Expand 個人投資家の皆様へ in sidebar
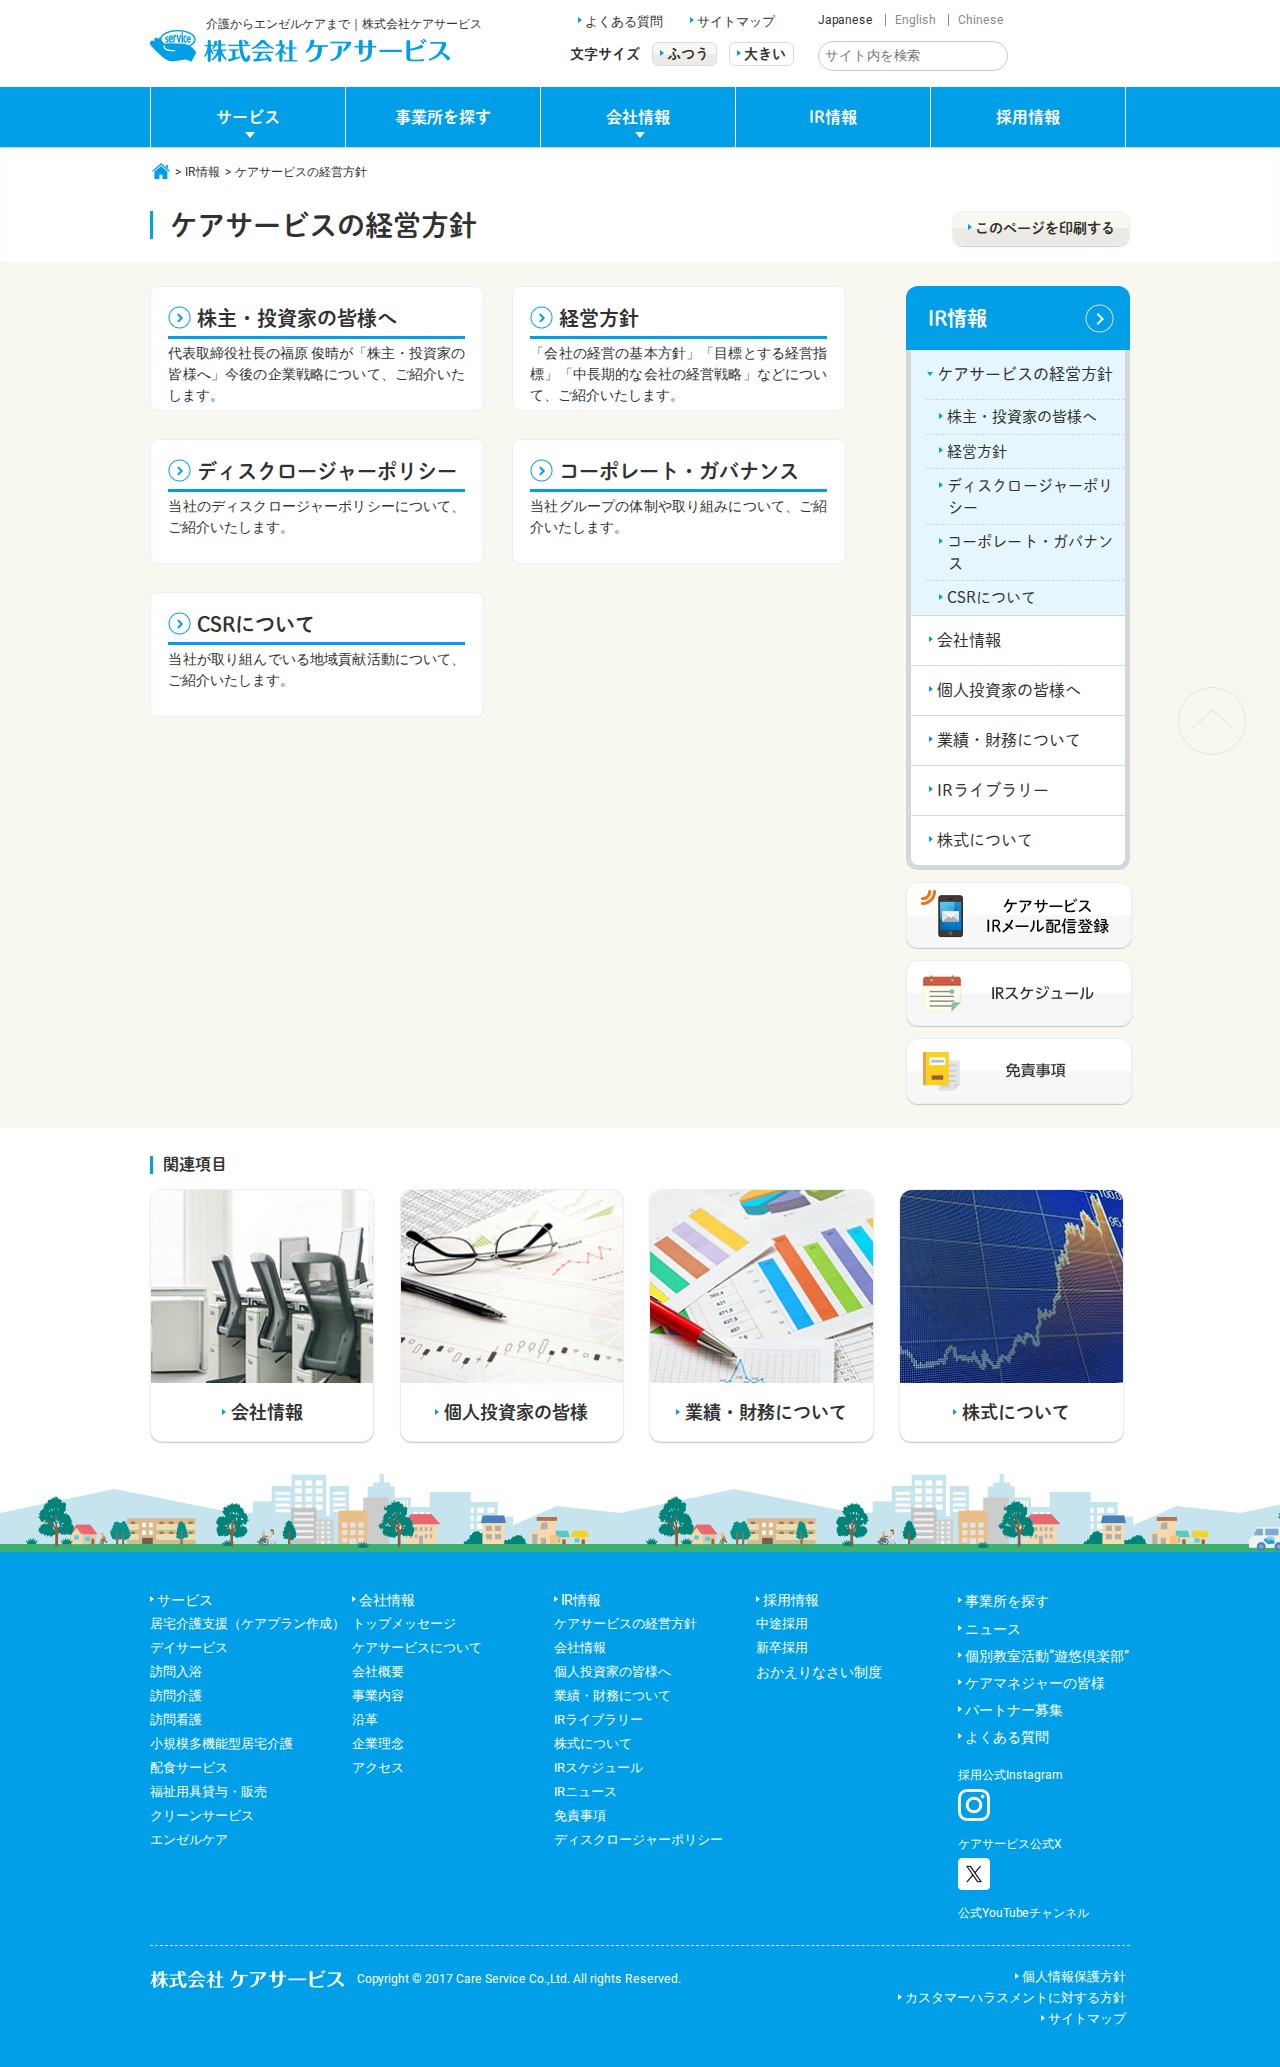 (x=1018, y=690)
